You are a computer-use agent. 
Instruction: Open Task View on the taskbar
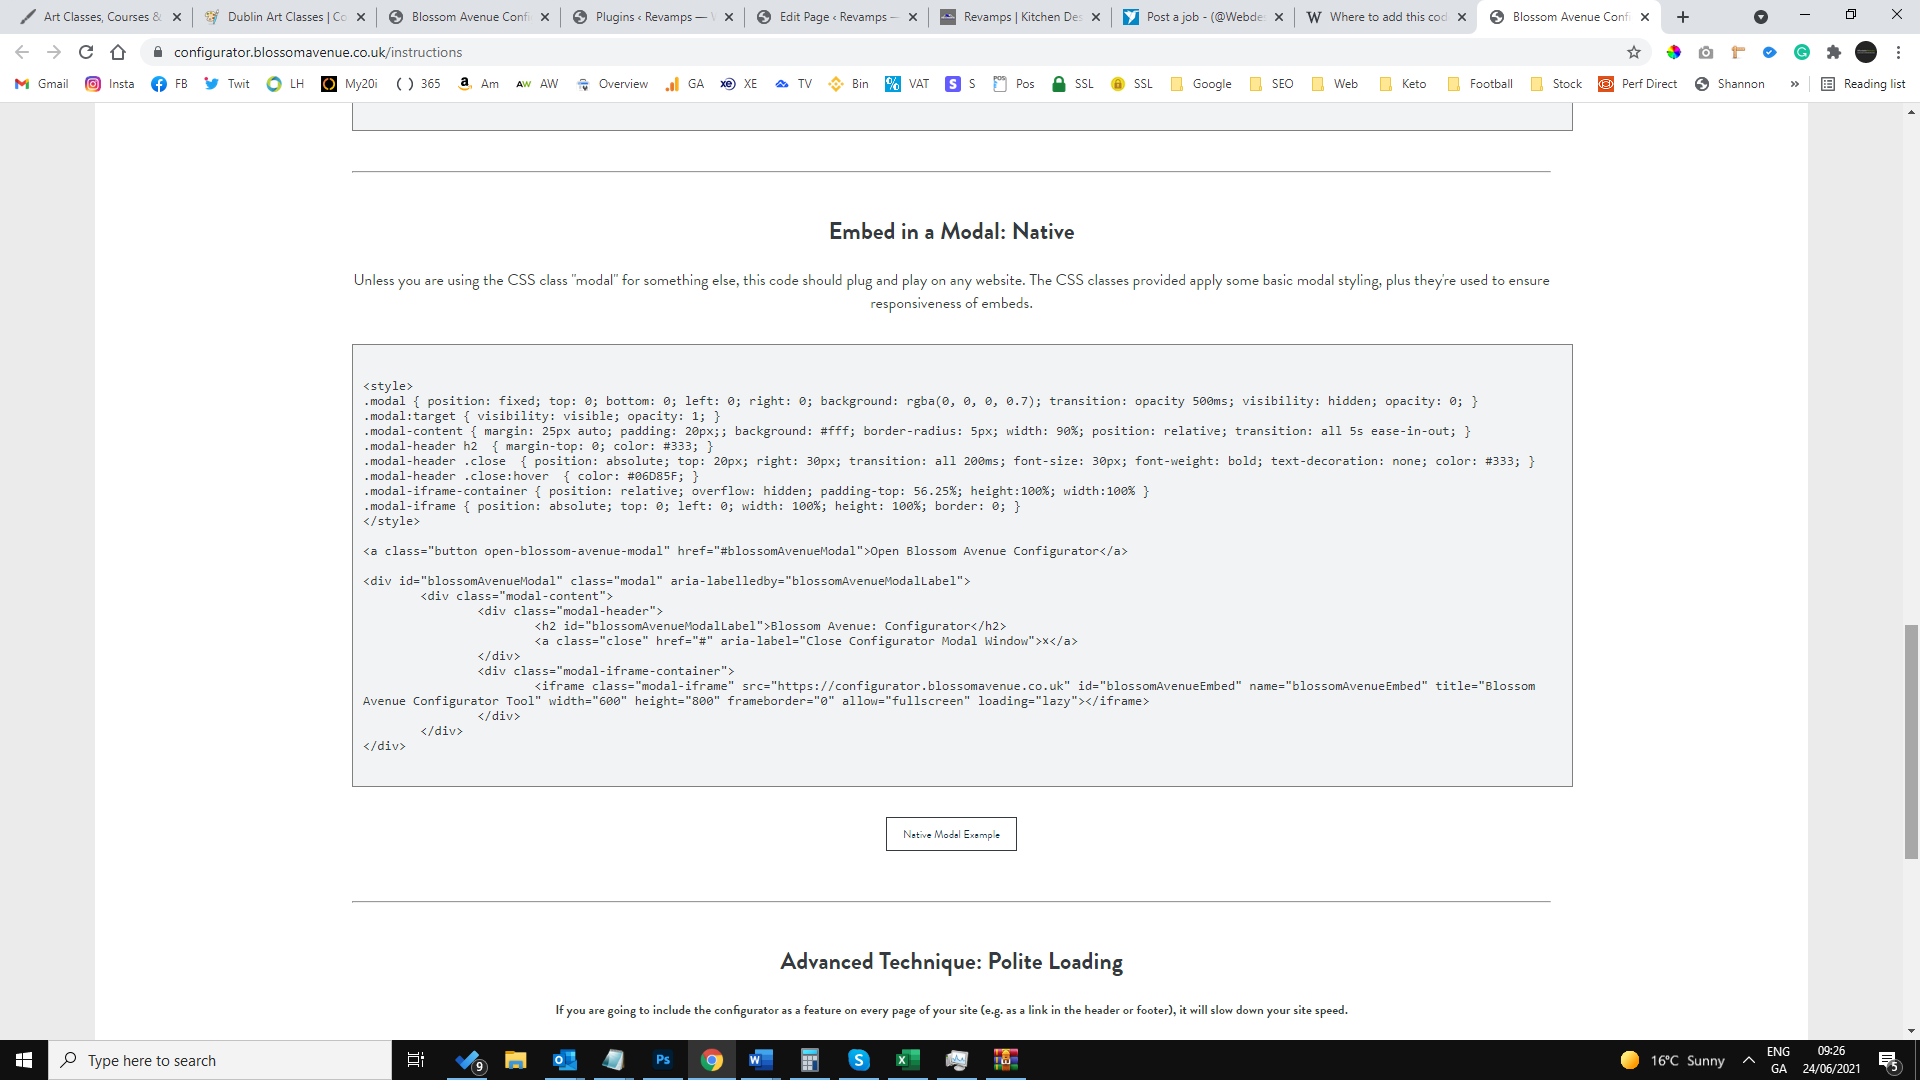click(416, 1060)
